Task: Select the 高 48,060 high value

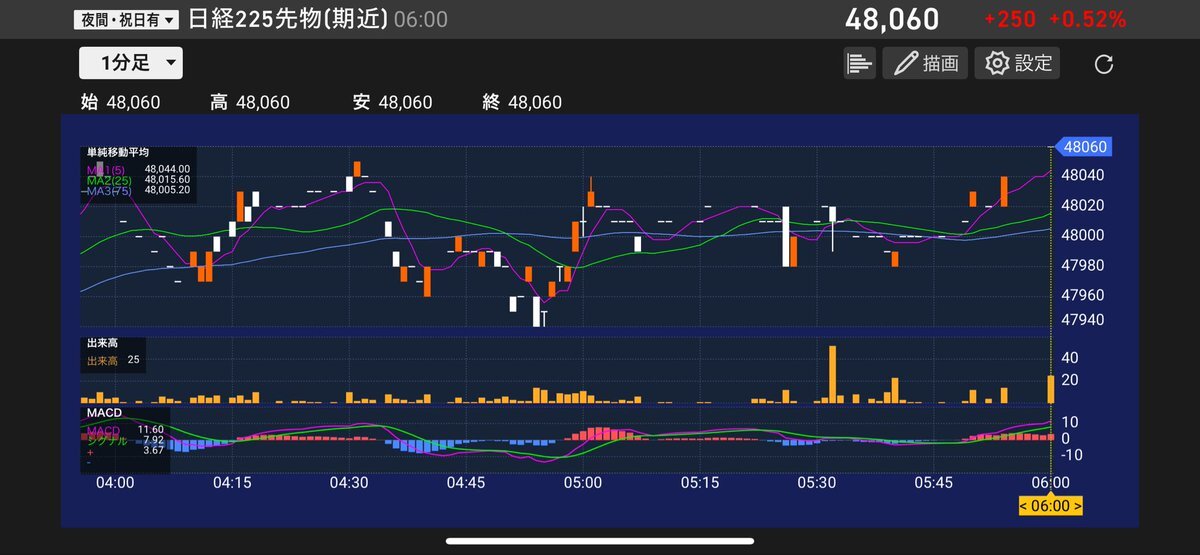Action: tap(250, 102)
